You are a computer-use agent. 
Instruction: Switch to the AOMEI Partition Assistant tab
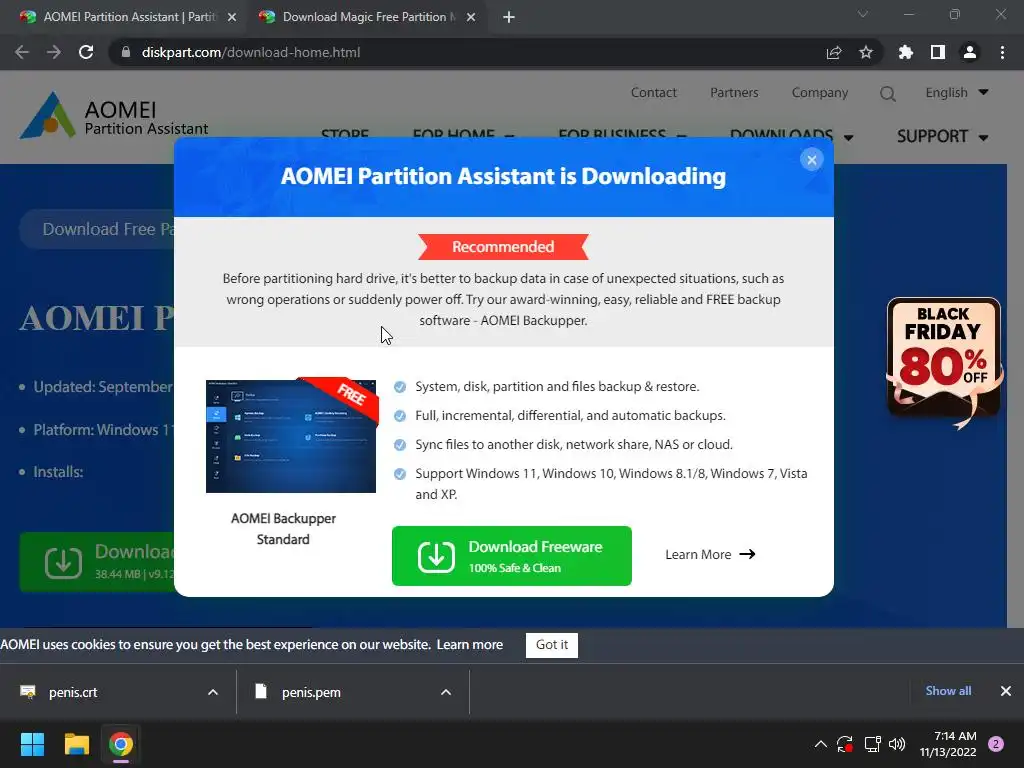(128, 17)
